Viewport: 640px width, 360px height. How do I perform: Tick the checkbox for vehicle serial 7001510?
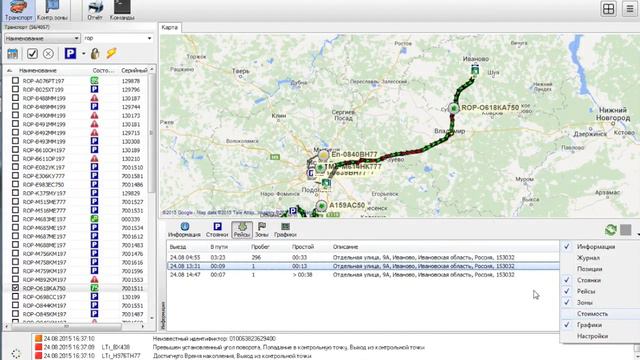[16, 167]
